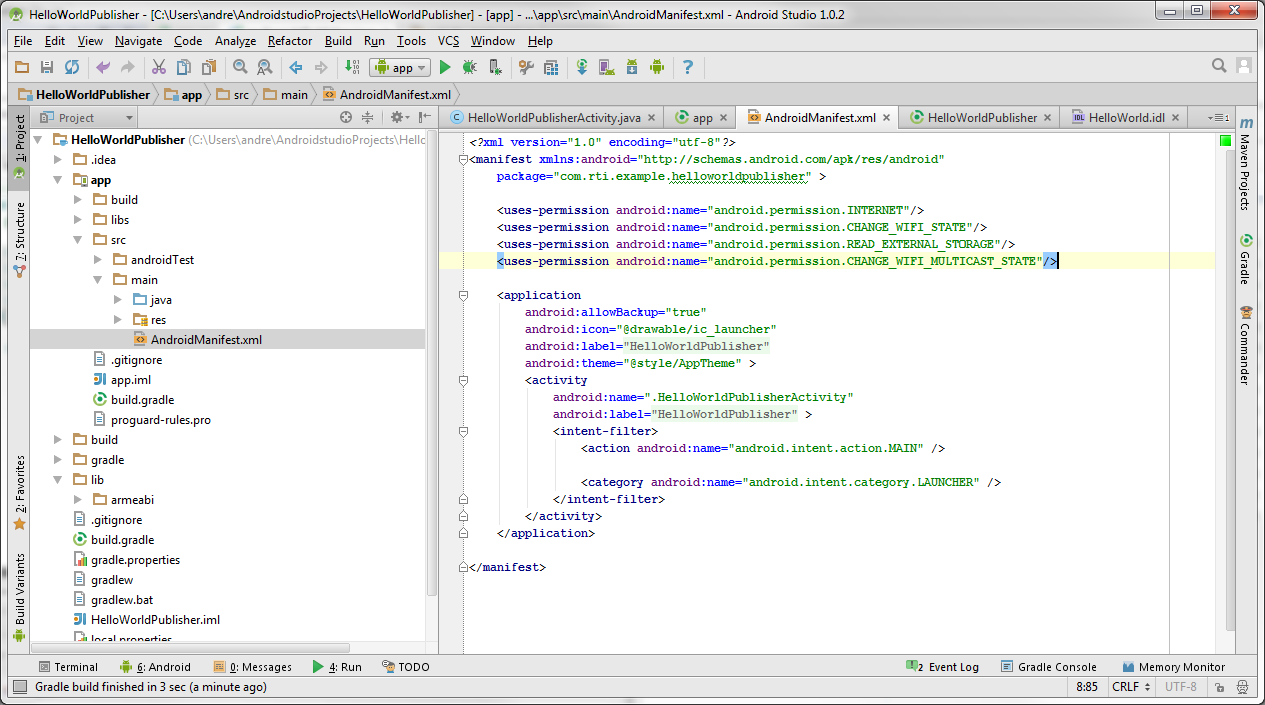Open the Memory Monitor button
The width and height of the screenshot is (1265, 705).
tap(1173, 667)
